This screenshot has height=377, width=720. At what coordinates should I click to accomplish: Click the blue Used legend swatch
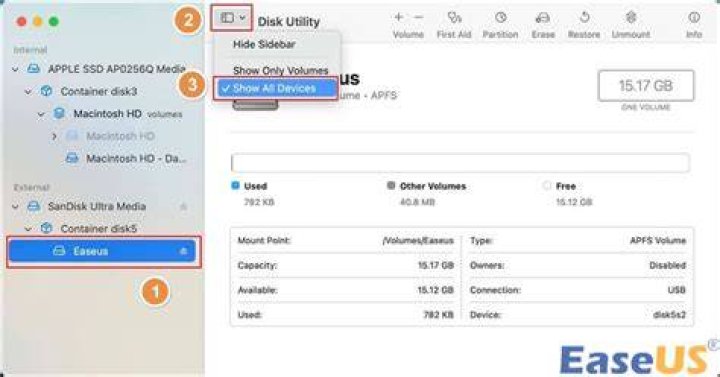(235, 186)
